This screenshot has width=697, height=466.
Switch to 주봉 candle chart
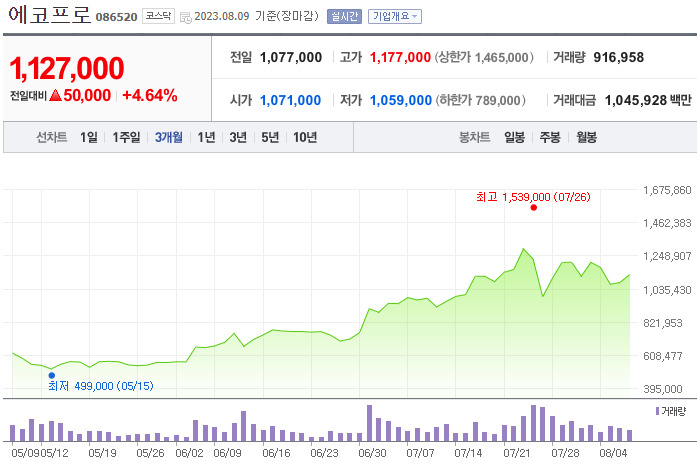[x=550, y=137]
